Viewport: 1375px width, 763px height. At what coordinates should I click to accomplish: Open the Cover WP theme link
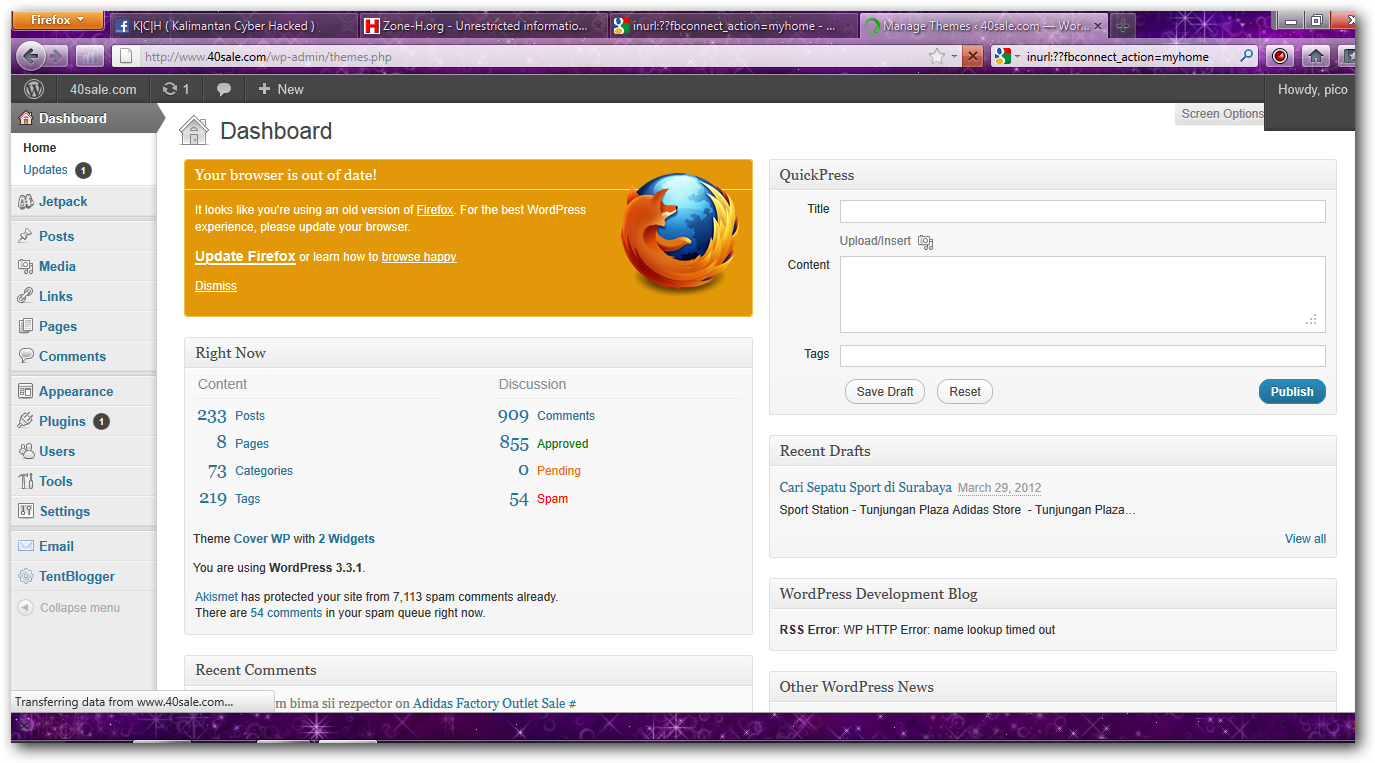262,539
